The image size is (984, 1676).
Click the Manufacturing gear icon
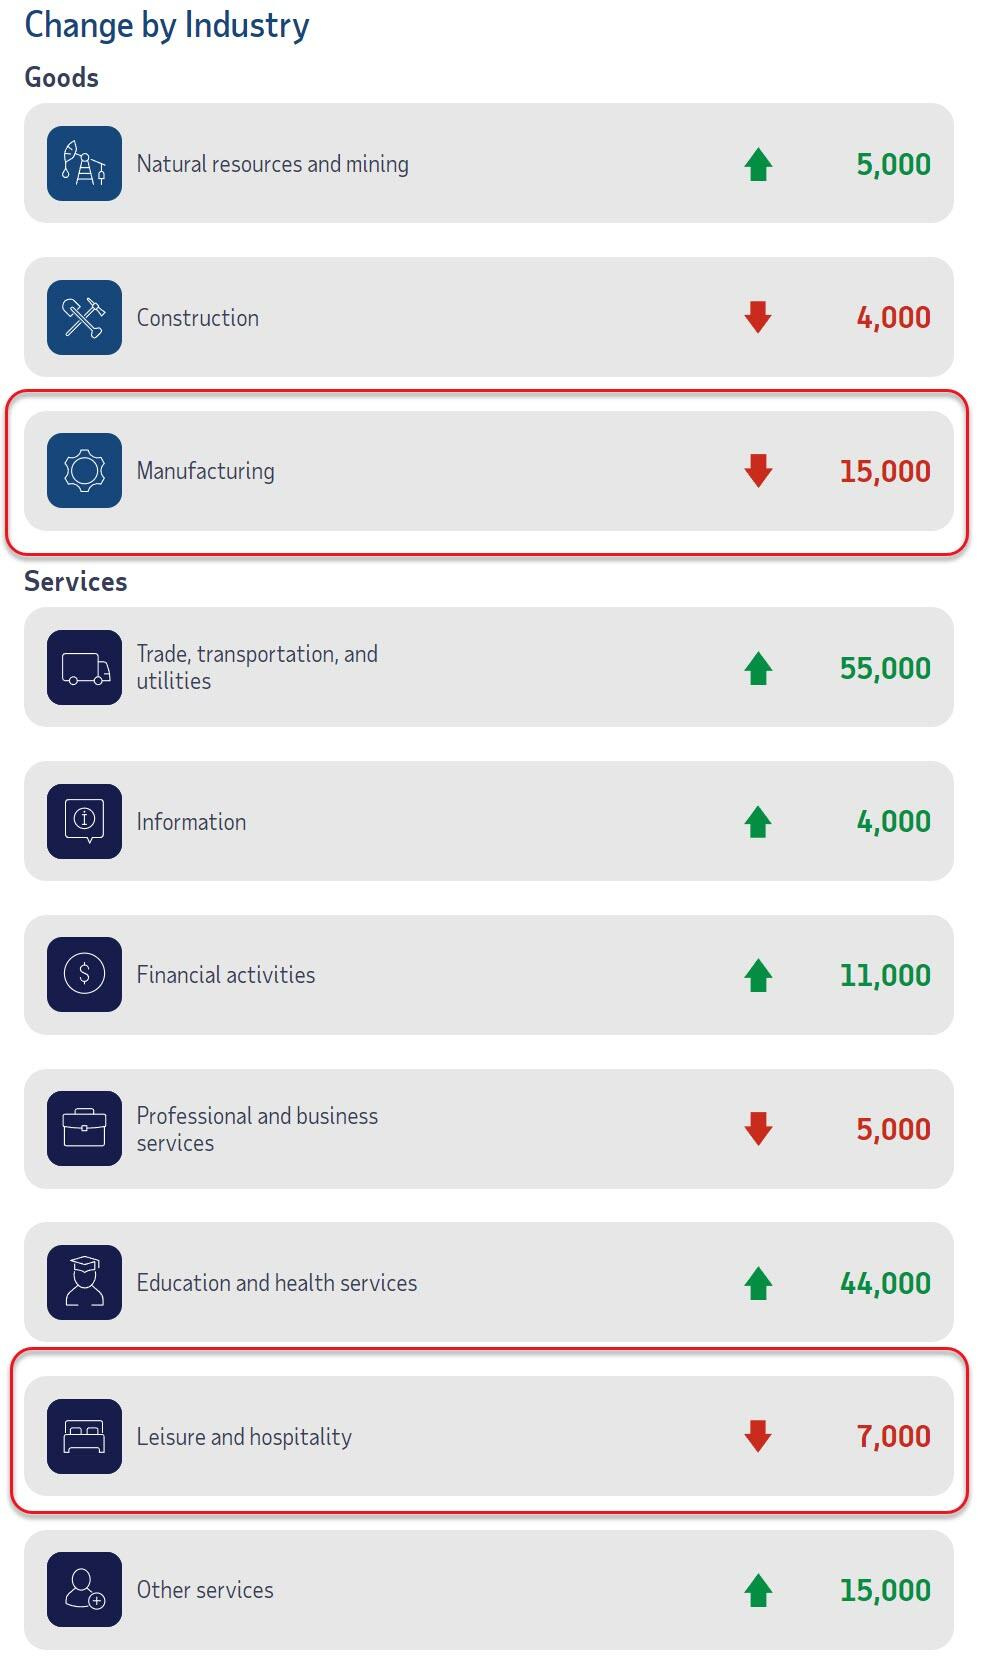tap(84, 470)
